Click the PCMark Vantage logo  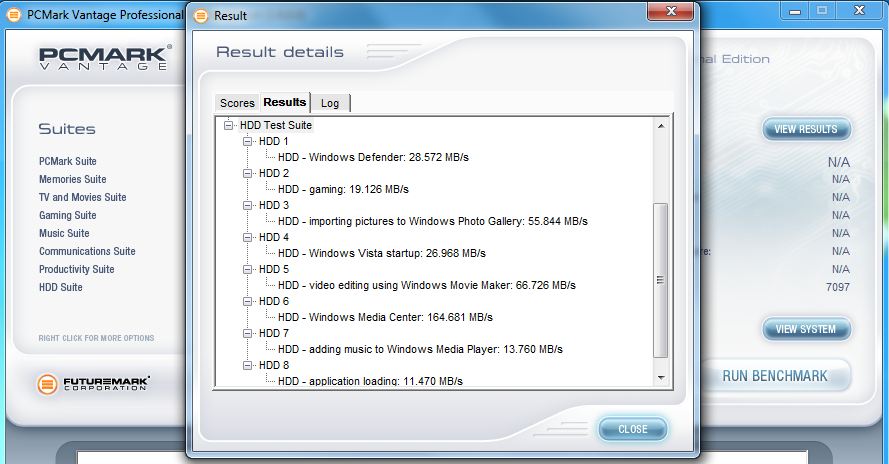click(x=104, y=58)
